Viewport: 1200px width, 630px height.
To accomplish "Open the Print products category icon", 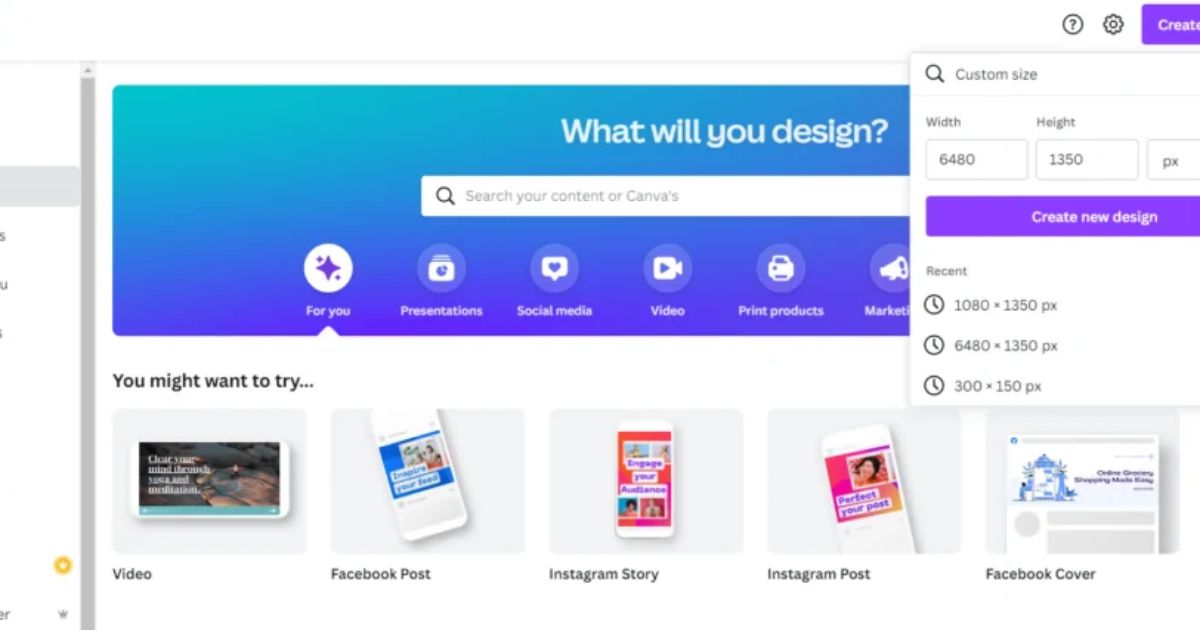I will (780, 268).
